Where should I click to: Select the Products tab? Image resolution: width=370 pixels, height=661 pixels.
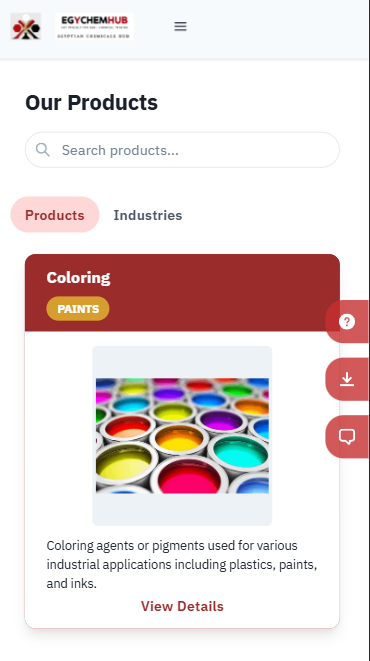(x=55, y=215)
